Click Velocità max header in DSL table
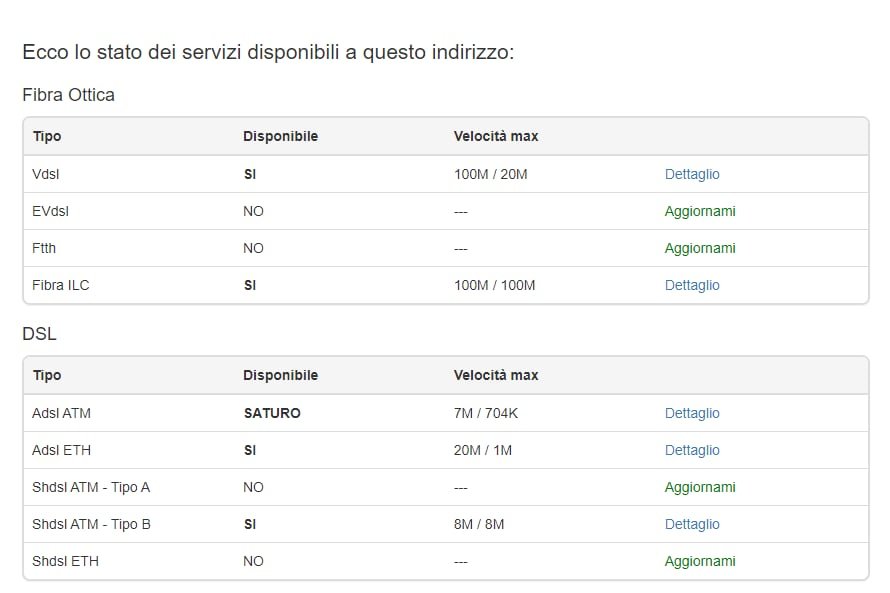 tap(496, 375)
